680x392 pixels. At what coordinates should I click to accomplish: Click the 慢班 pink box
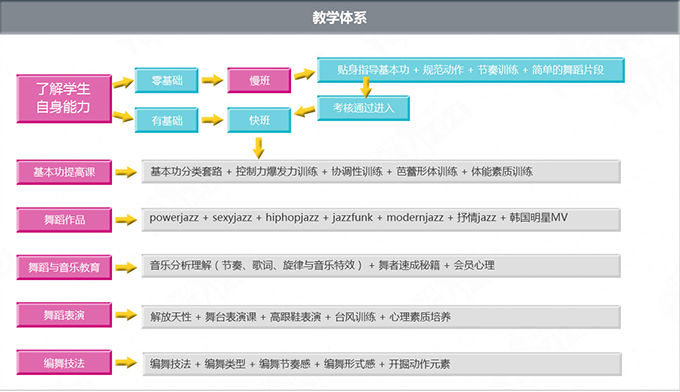tap(259, 80)
